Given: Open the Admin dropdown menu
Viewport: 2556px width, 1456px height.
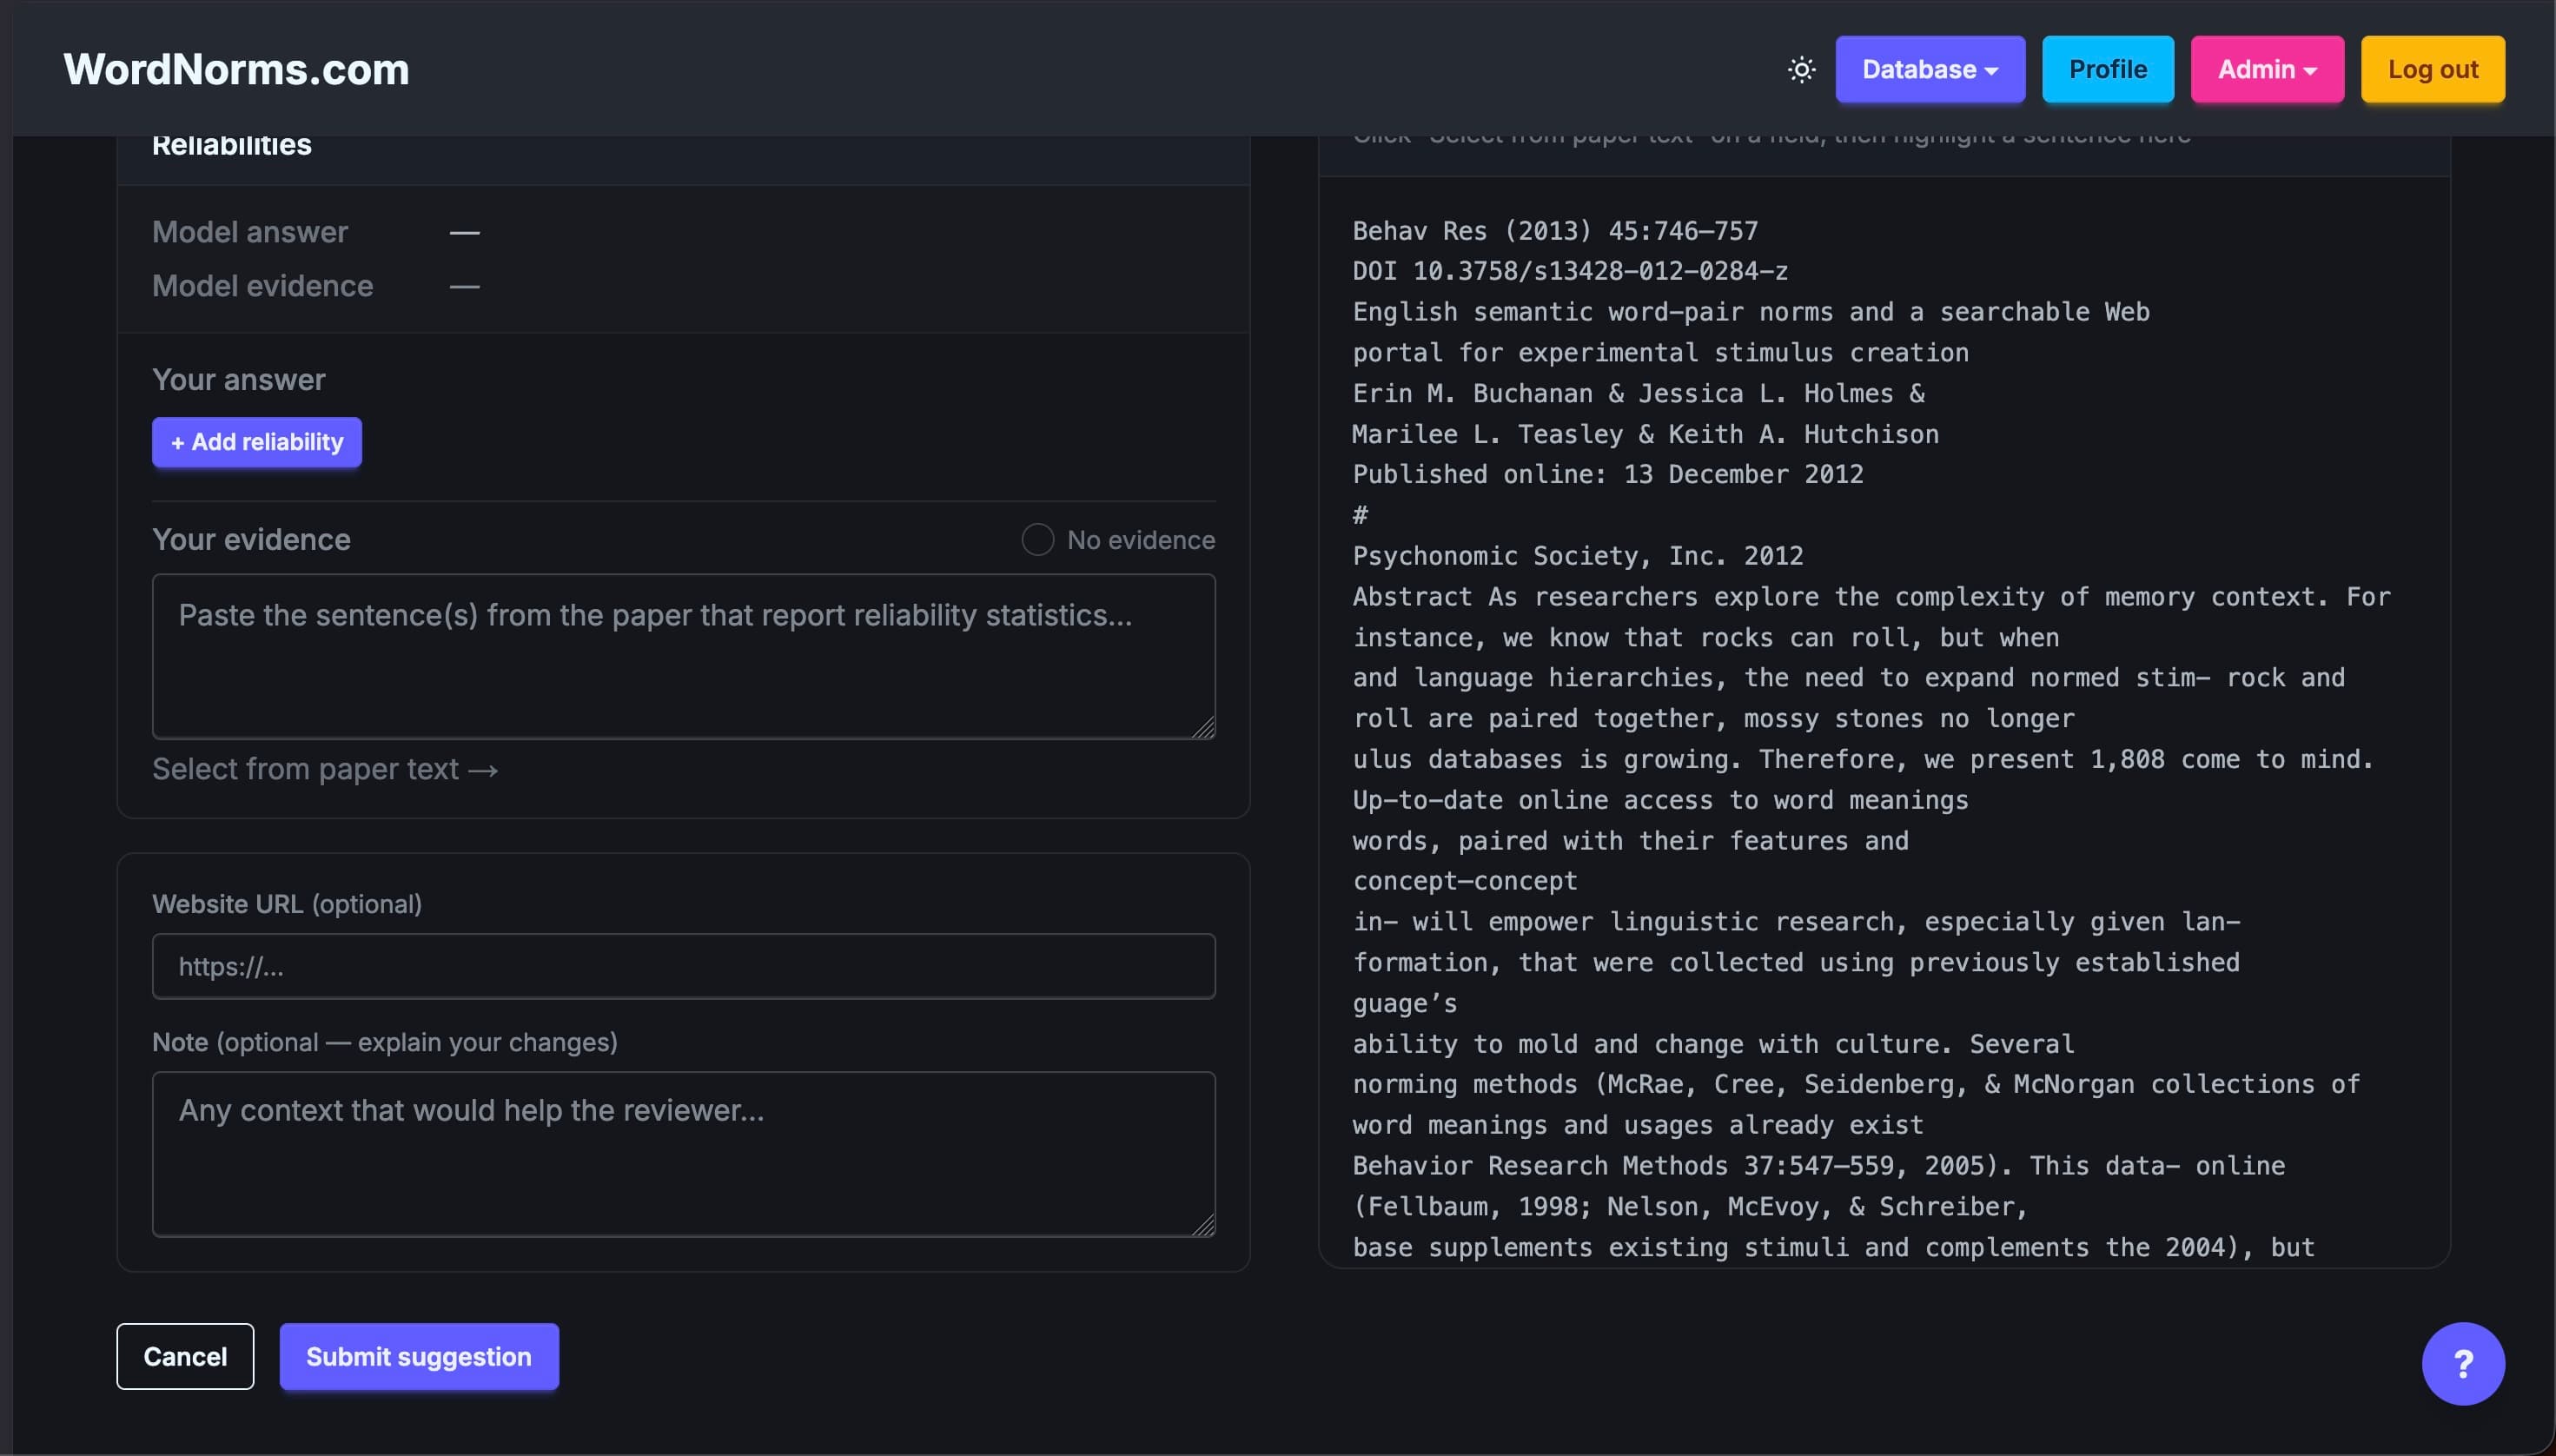Looking at the screenshot, I should 2267,69.
